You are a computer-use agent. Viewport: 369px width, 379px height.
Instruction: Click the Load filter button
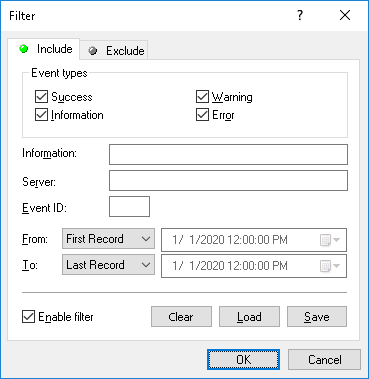[x=249, y=317]
